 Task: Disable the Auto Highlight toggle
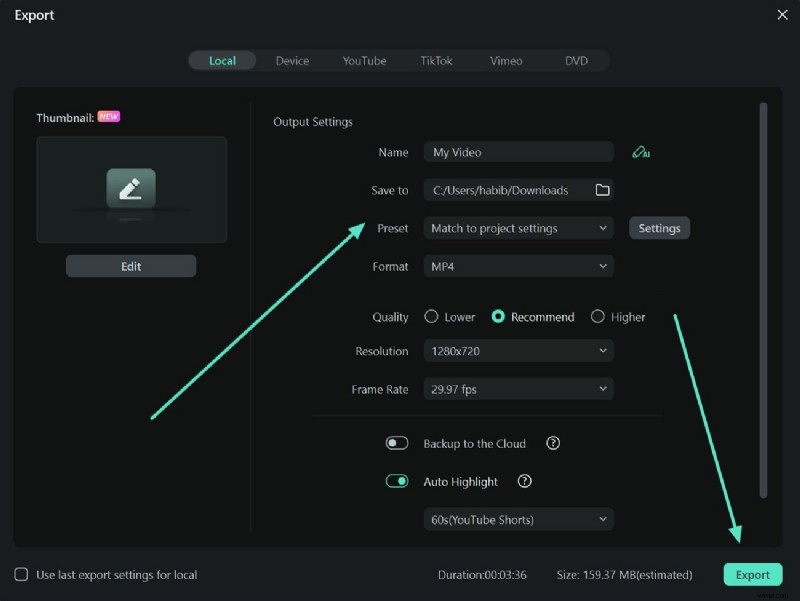tap(396, 481)
